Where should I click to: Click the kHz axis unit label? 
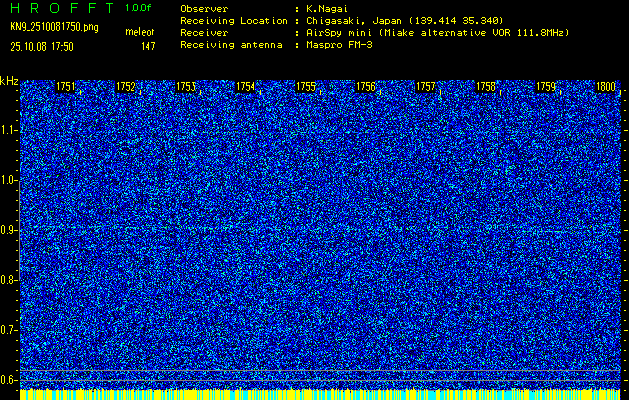pos(9,81)
